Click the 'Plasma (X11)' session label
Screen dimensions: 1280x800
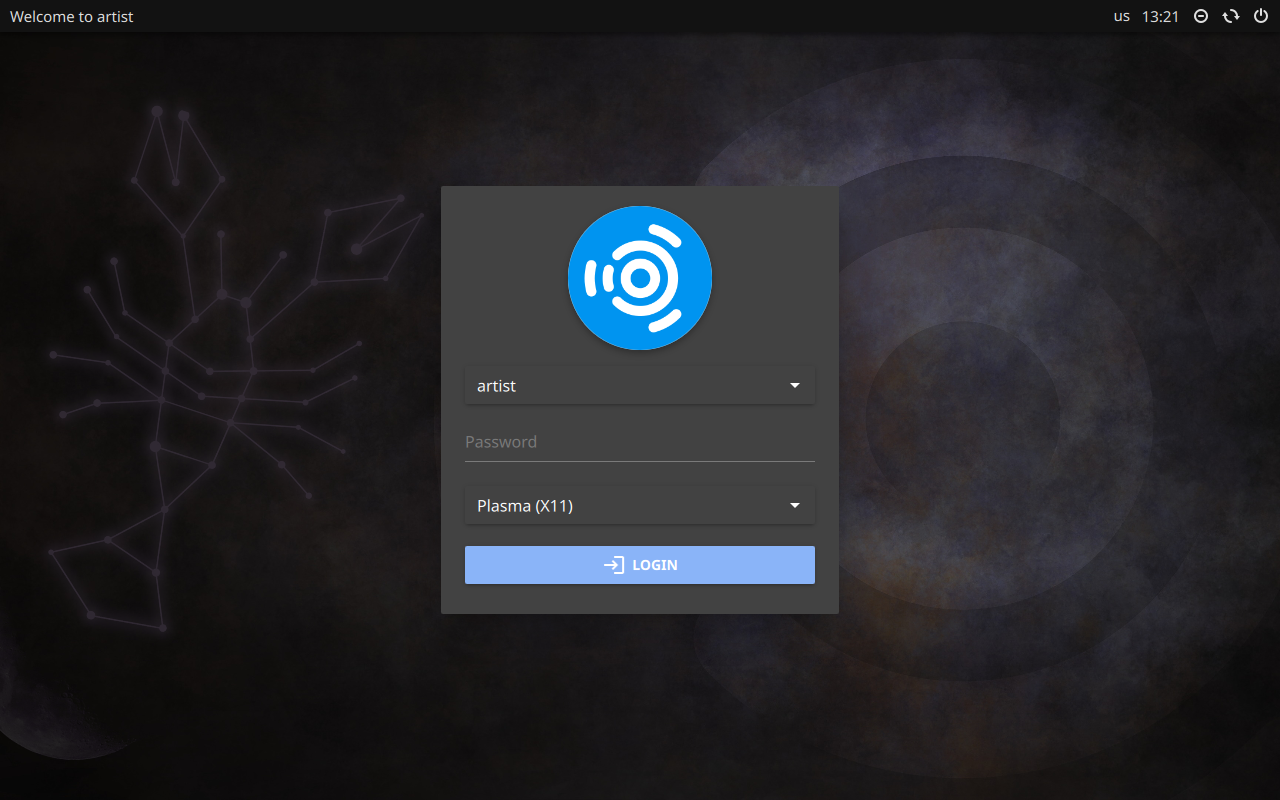(x=525, y=506)
